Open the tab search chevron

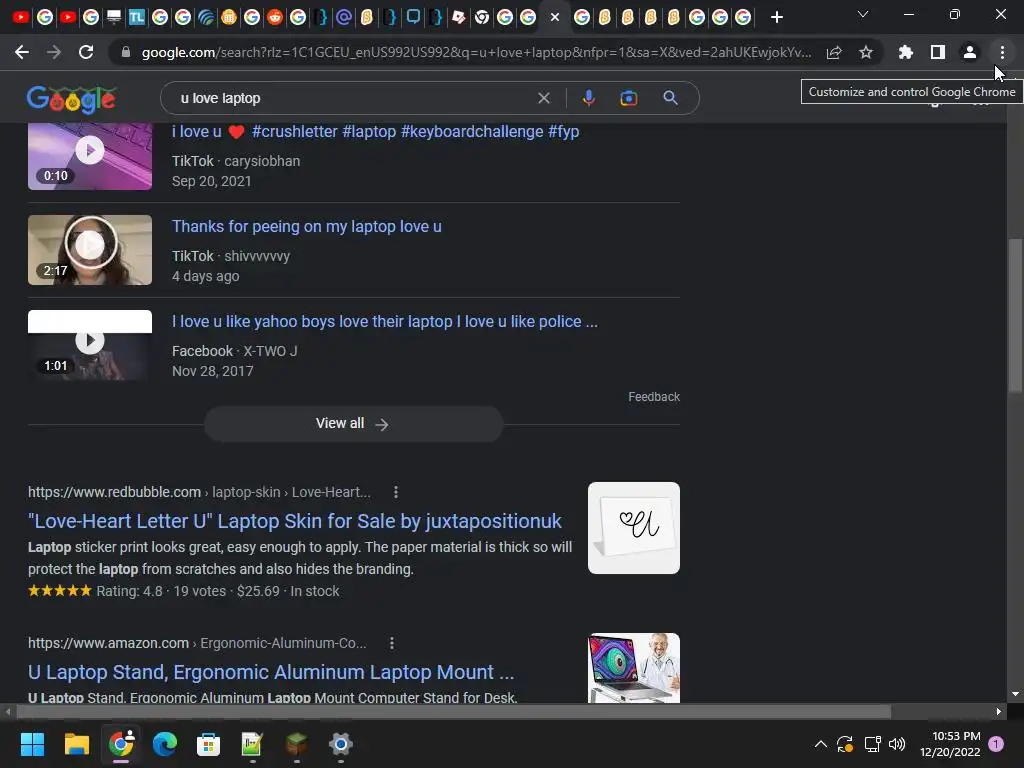[x=863, y=14]
